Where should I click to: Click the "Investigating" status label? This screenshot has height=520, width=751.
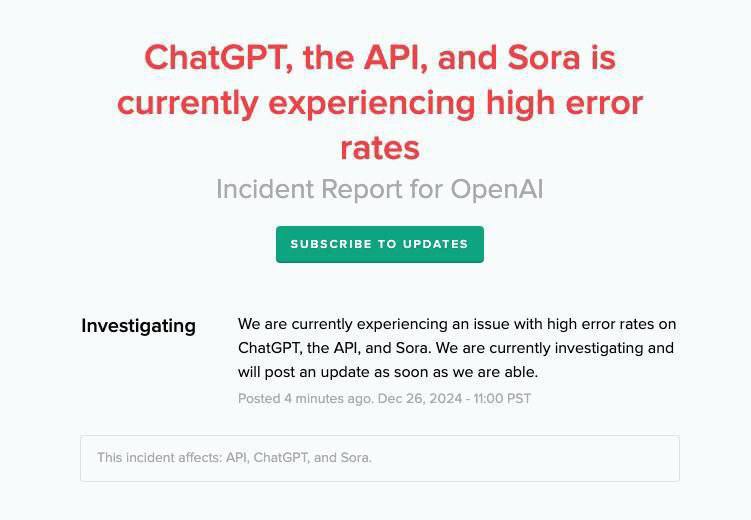click(138, 326)
